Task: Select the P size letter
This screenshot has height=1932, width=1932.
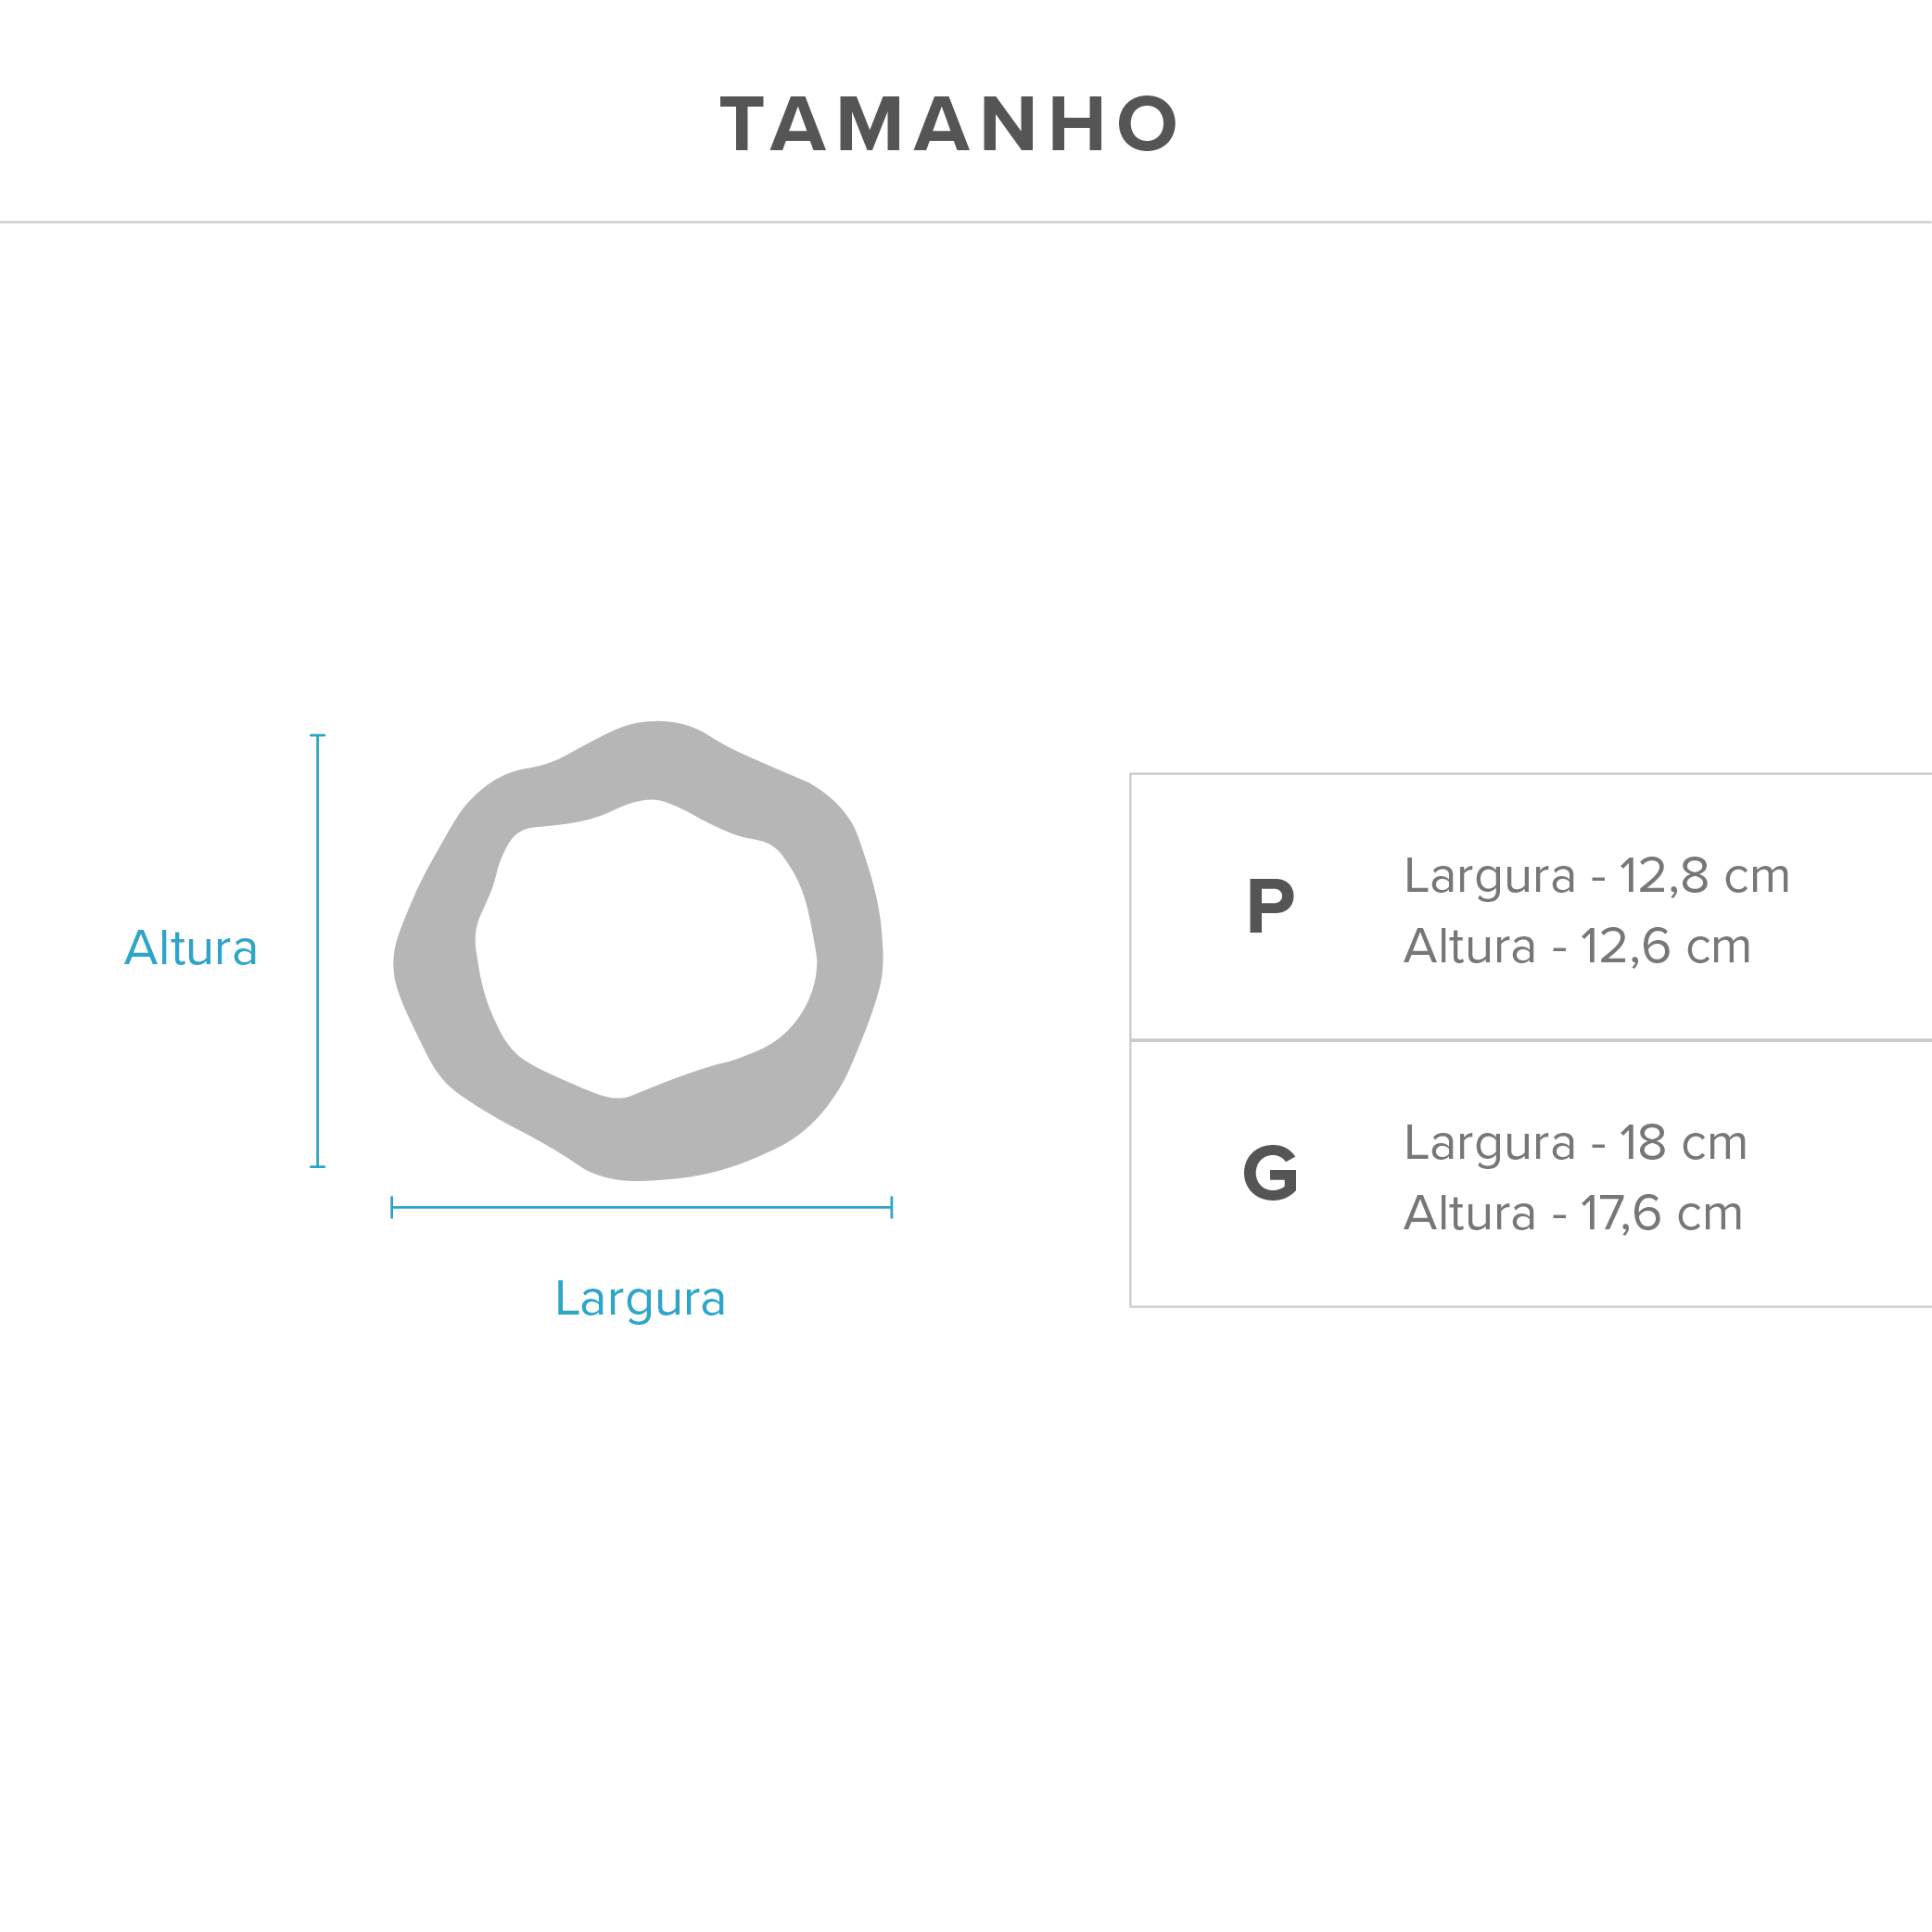Action: pos(1270,906)
